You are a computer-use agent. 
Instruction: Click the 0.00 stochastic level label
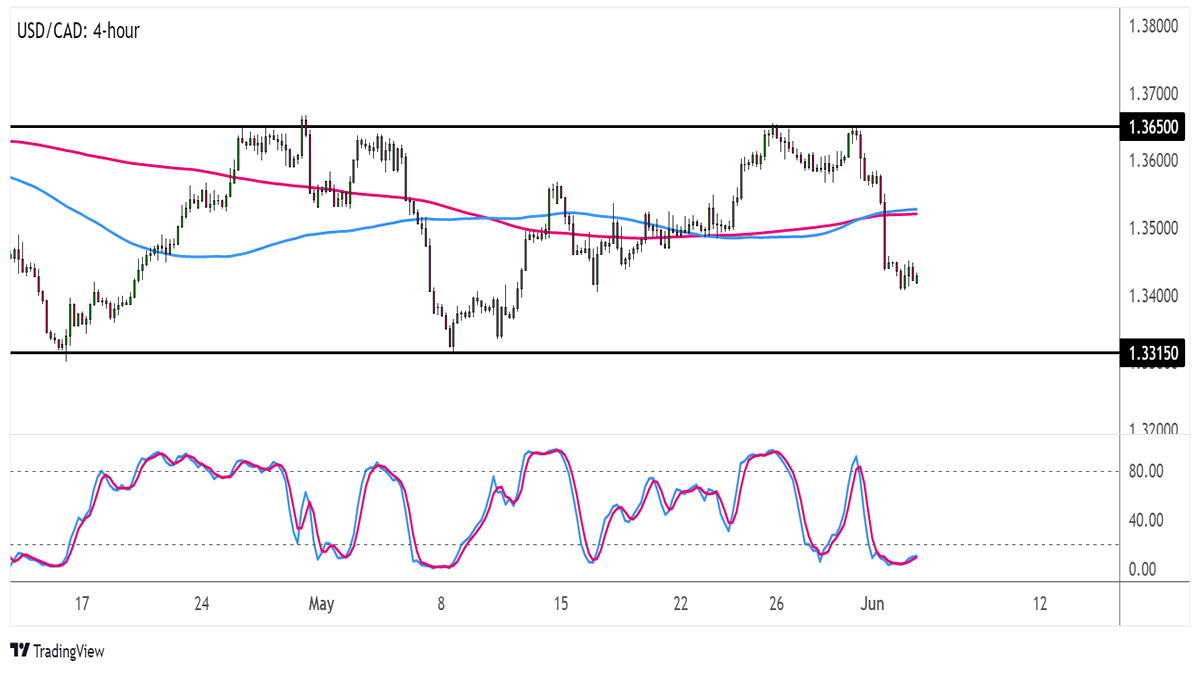[1144, 569]
